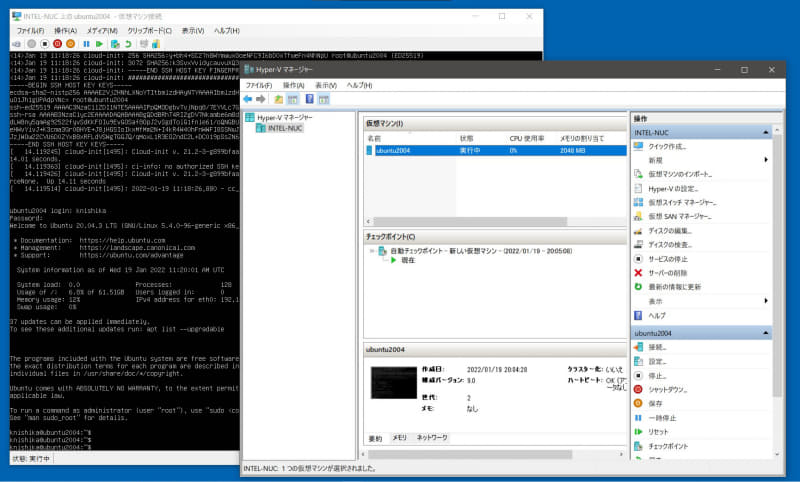
Task: Click 停止 action for ubuntu2004
Action: click(x=657, y=376)
